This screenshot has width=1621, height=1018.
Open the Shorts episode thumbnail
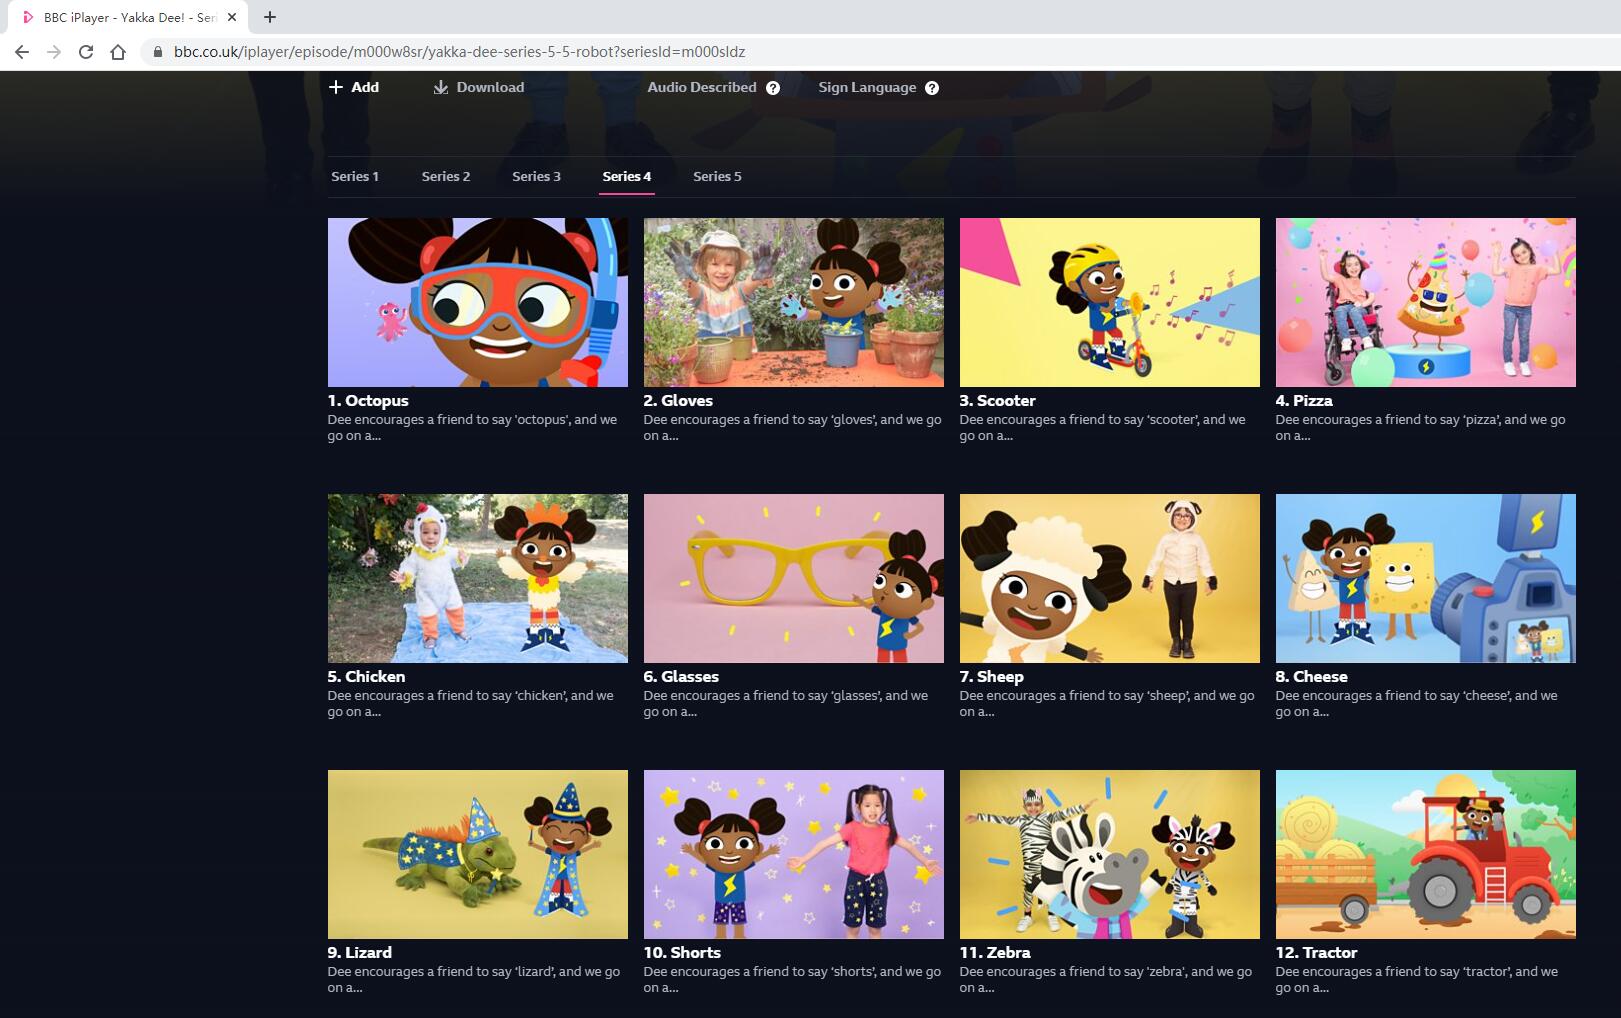pyautogui.click(x=794, y=854)
